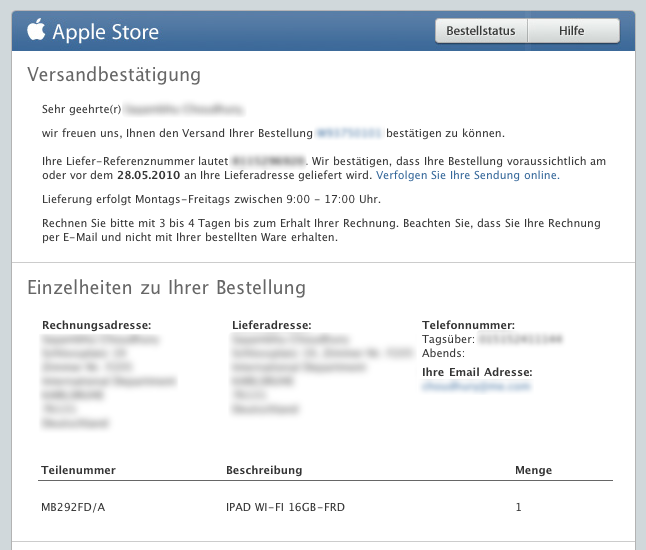Click the 'Tagsüber:' label

point(448,339)
